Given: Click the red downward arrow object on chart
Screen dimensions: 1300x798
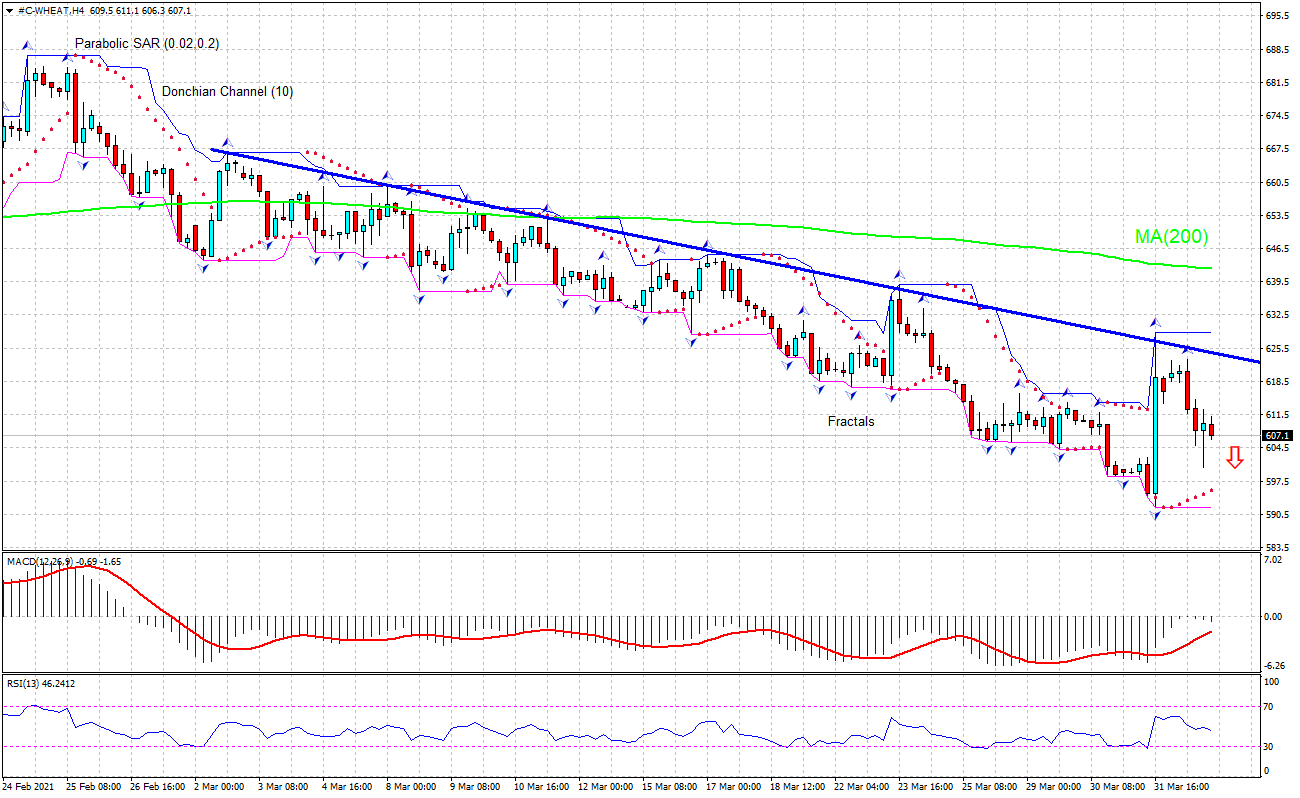Looking at the screenshot, I should pyautogui.click(x=1235, y=457).
